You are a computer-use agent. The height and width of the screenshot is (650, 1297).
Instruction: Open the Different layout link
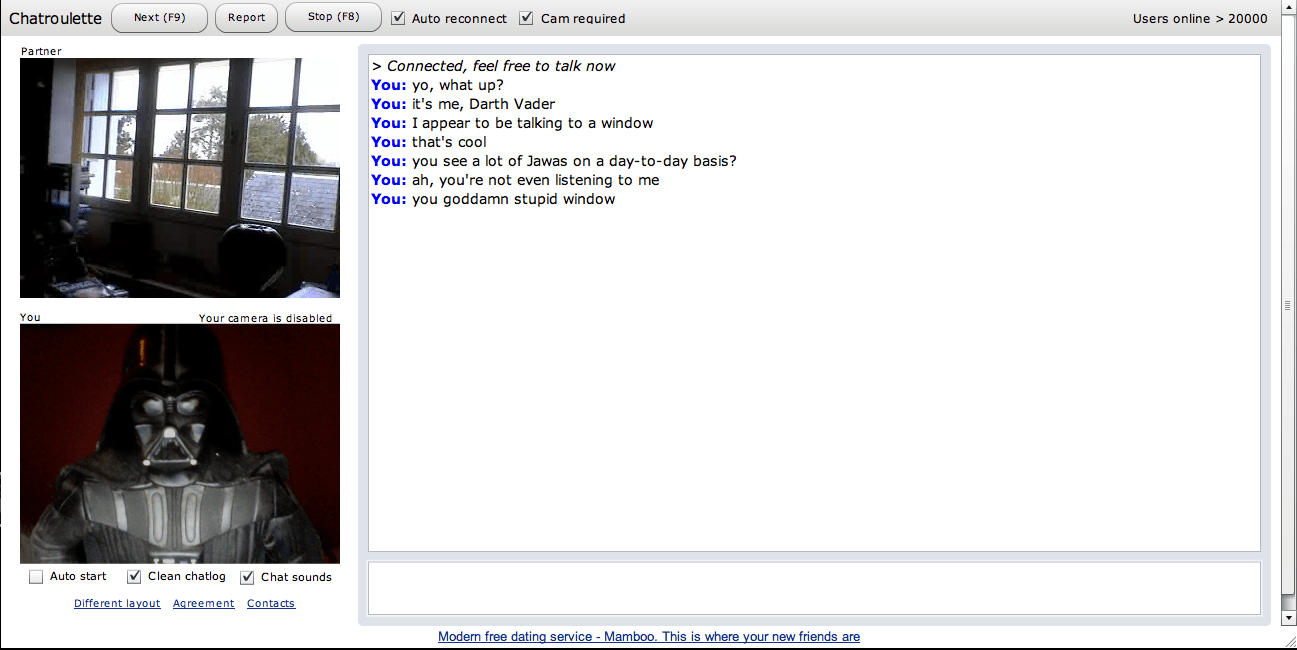pyautogui.click(x=117, y=603)
